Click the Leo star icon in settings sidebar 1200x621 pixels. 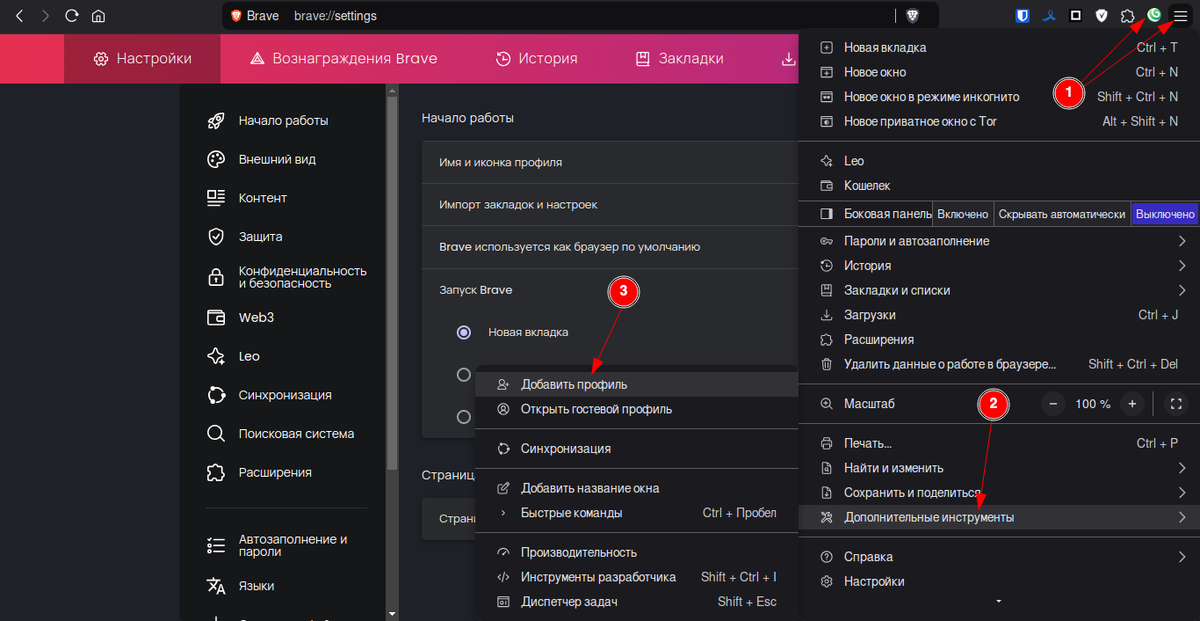coord(215,356)
